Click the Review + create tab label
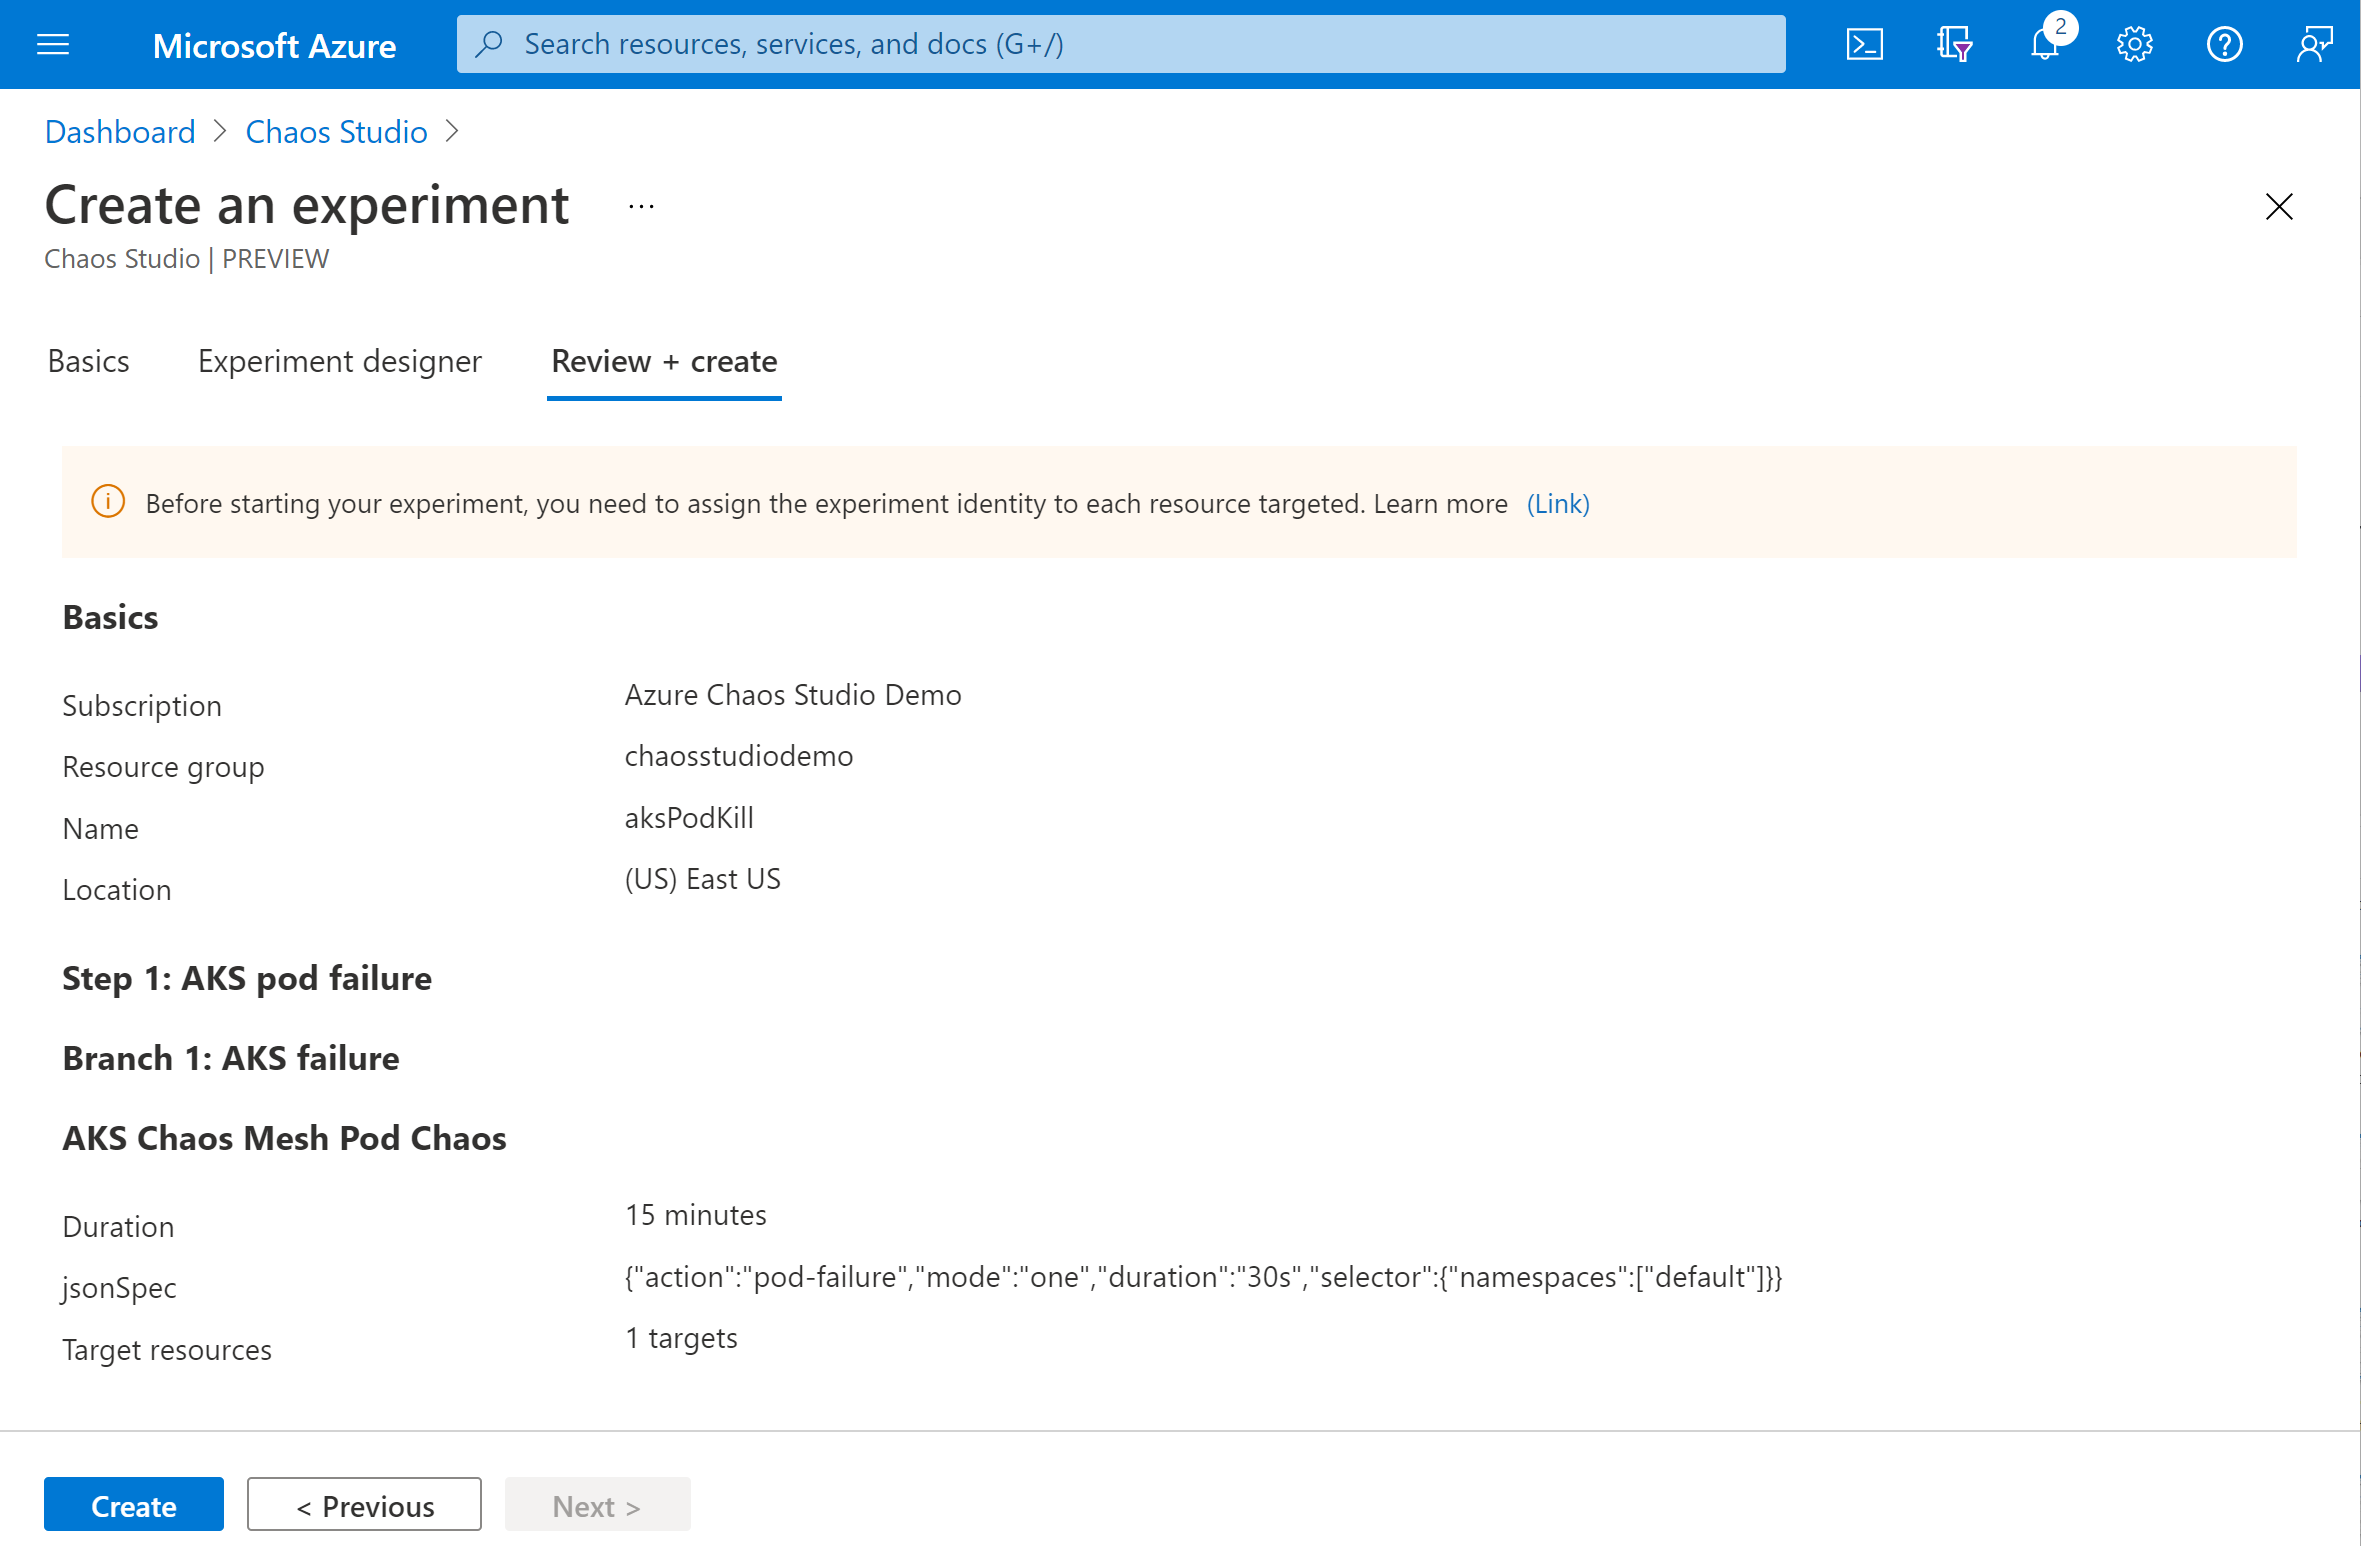This screenshot has width=2361, height=1546. click(x=662, y=361)
